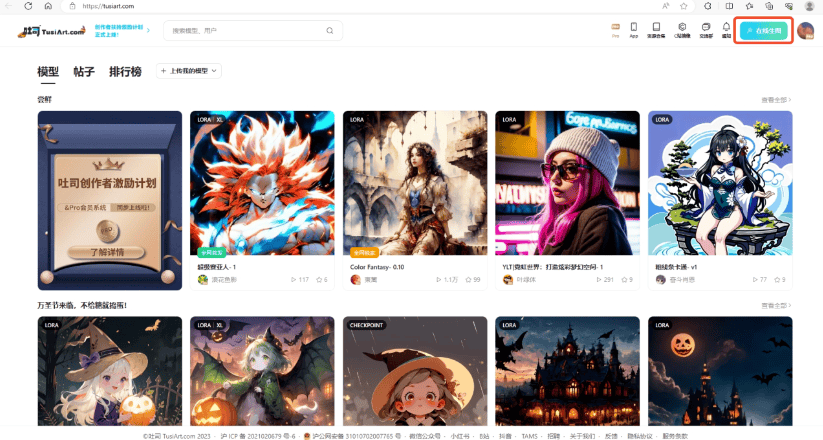Click the search magnifier icon
The height and width of the screenshot is (440, 823).
(330, 31)
